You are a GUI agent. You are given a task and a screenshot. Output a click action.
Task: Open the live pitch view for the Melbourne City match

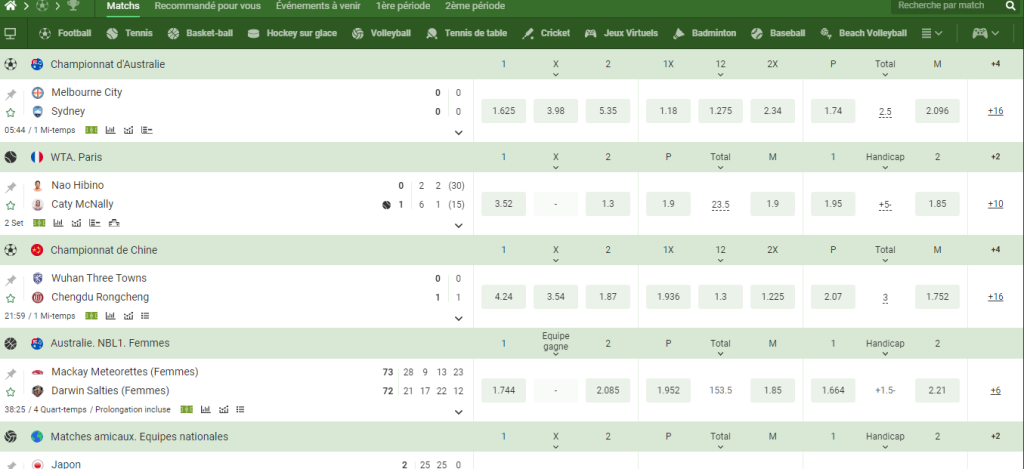point(91,130)
